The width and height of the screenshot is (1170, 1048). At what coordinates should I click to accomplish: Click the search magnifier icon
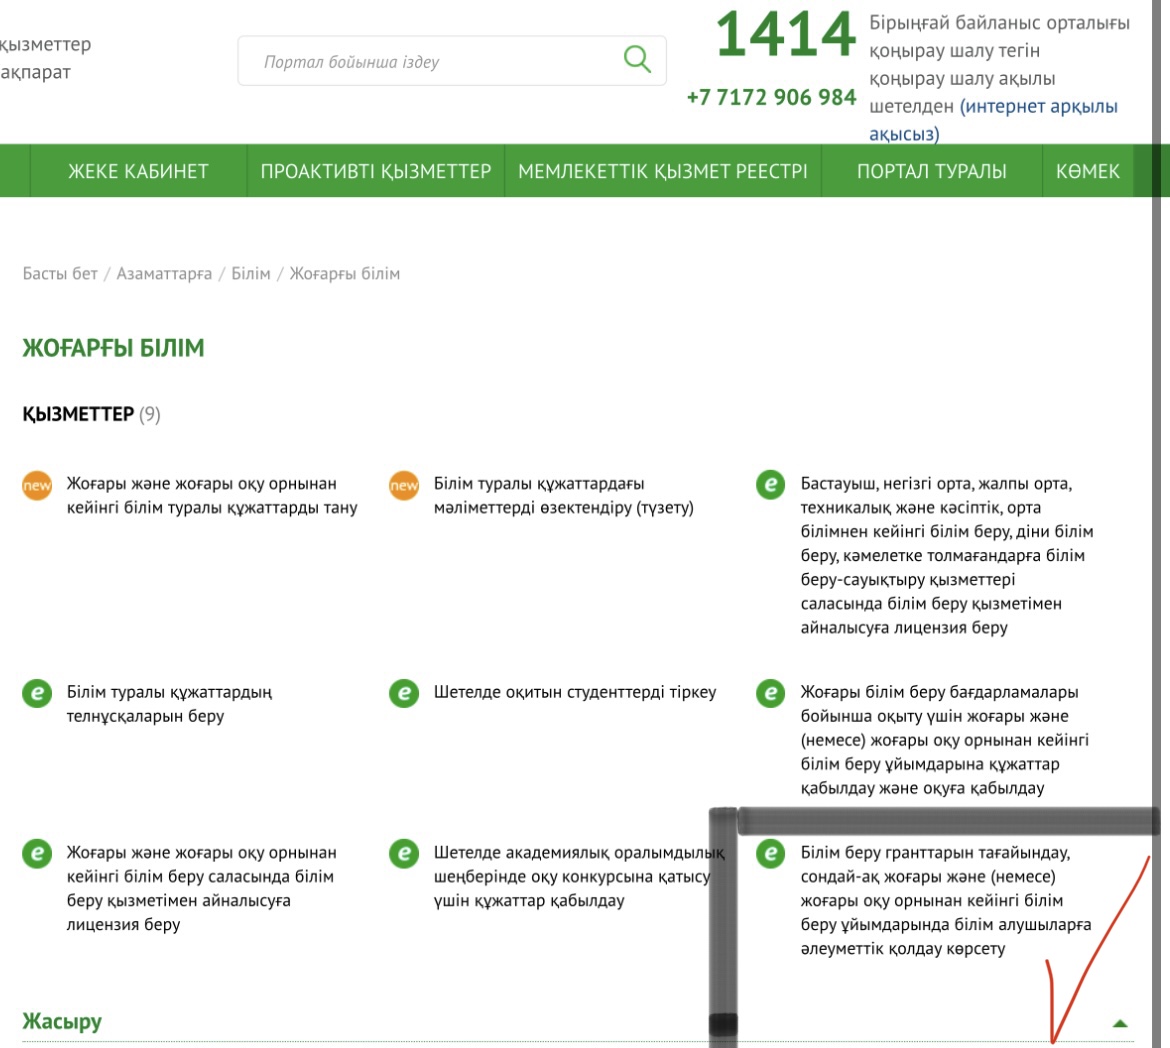(x=637, y=59)
